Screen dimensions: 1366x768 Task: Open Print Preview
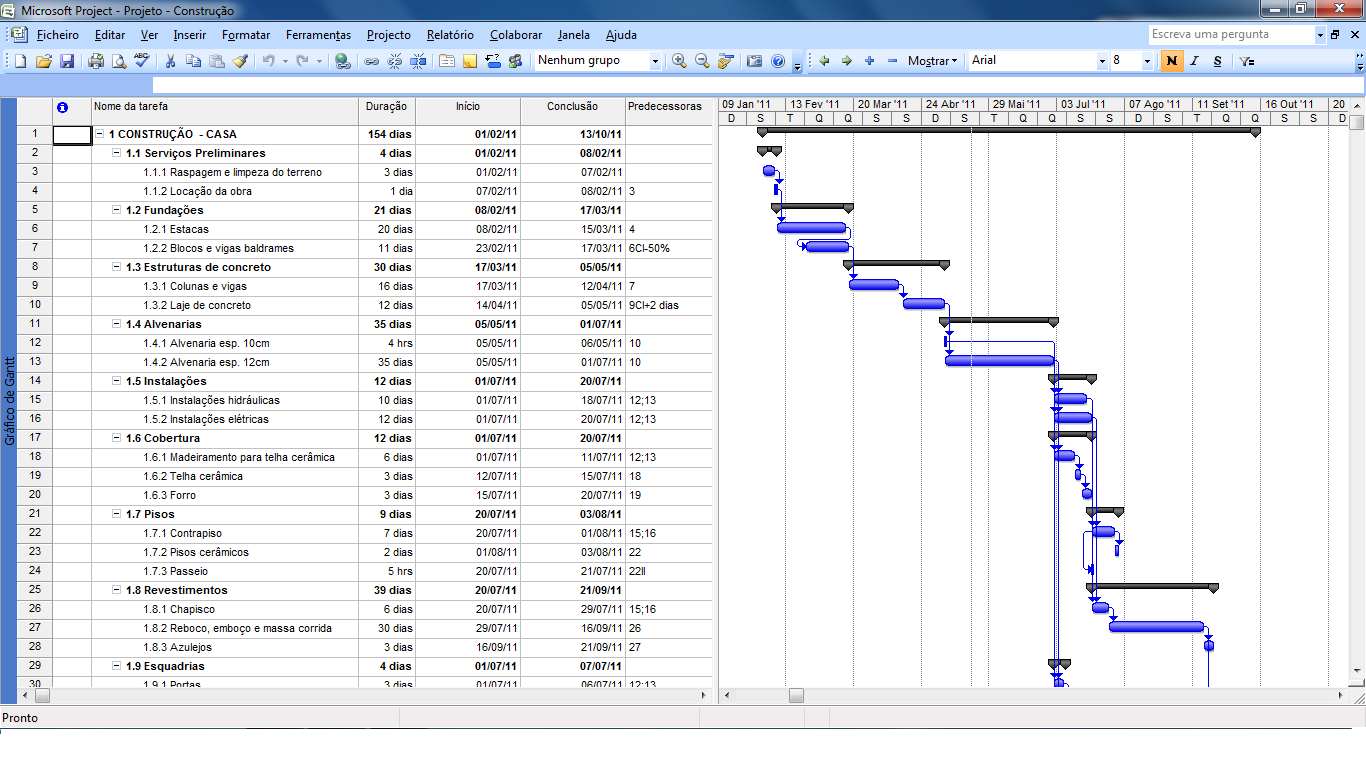click(119, 60)
